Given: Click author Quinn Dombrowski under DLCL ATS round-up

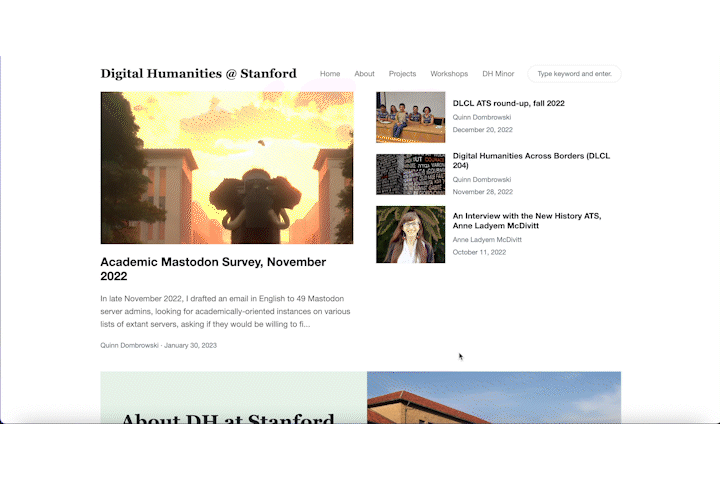Looking at the screenshot, I should pos(482,117).
